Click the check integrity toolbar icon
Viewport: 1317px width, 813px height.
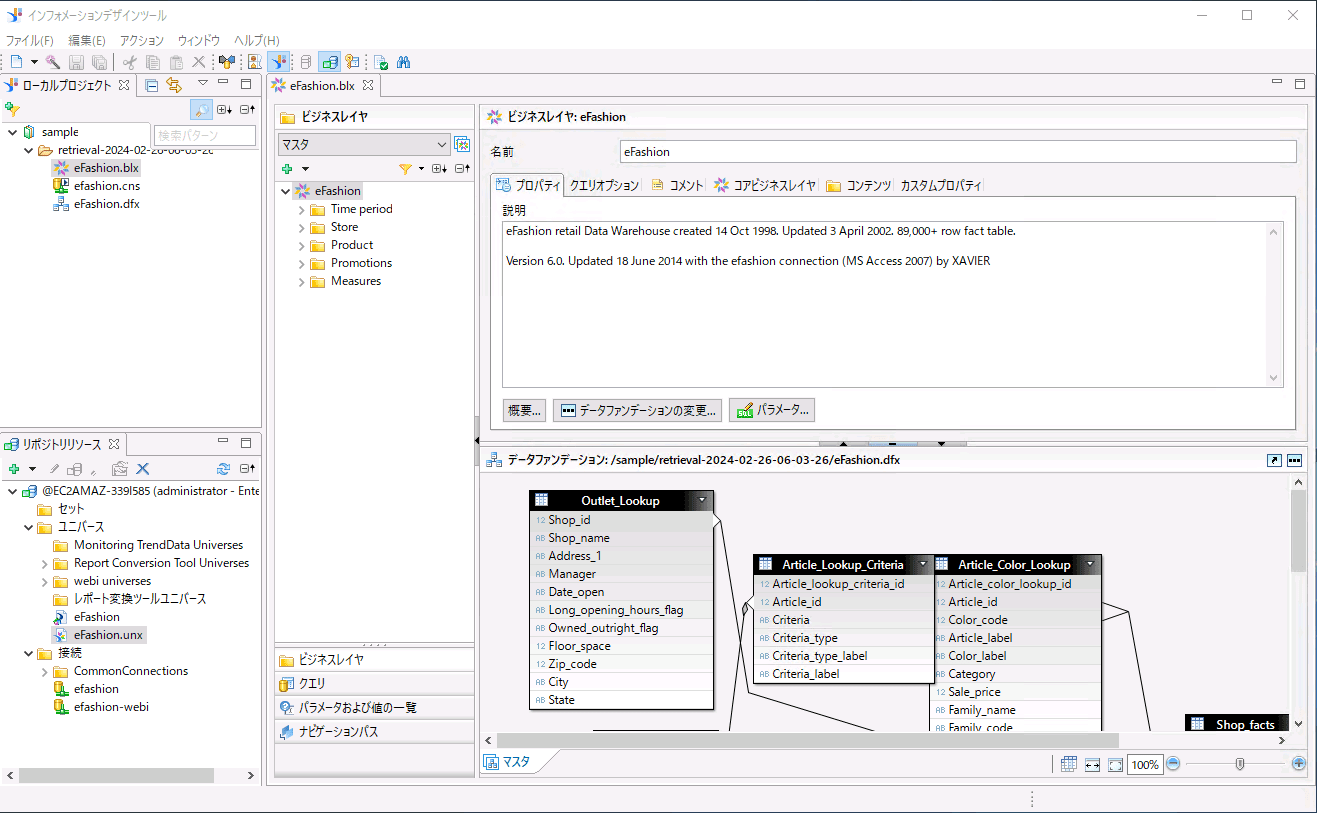pos(381,62)
